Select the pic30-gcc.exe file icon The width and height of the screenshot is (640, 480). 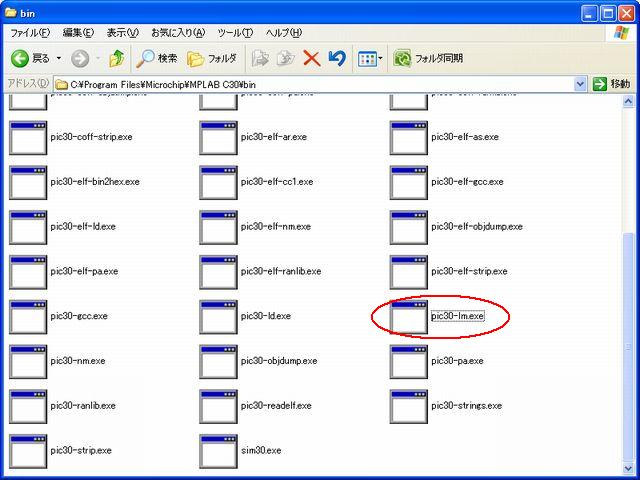(x=28, y=317)
